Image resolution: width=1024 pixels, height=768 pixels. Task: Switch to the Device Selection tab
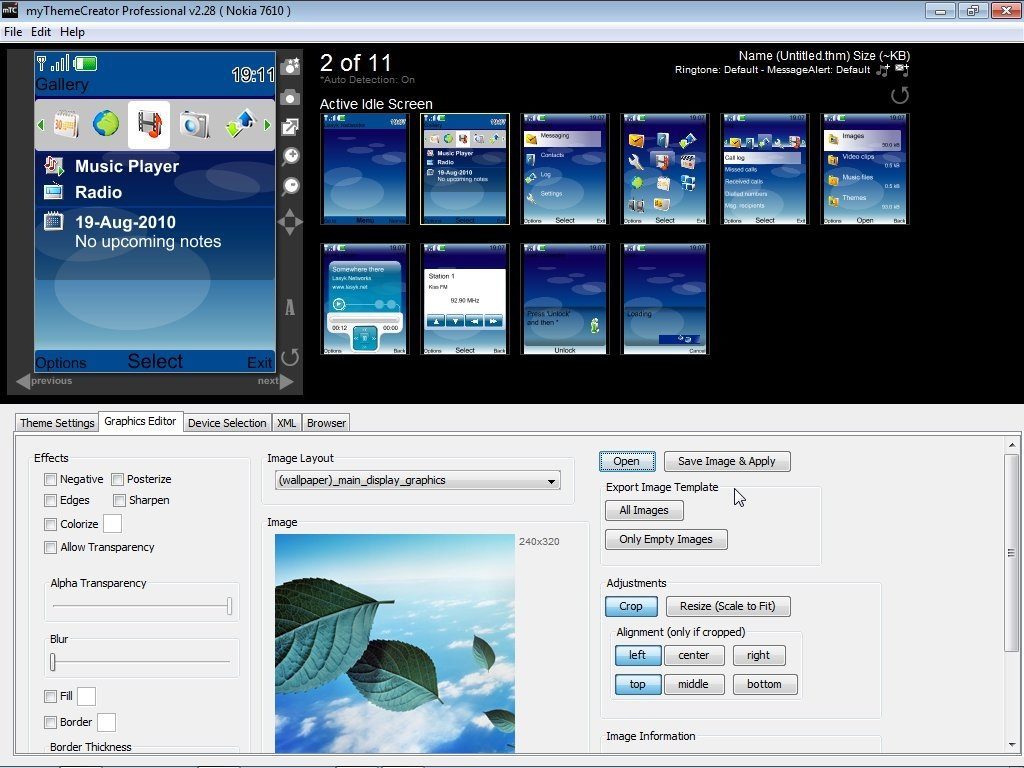pyautogui.click(x=227, y=422)
